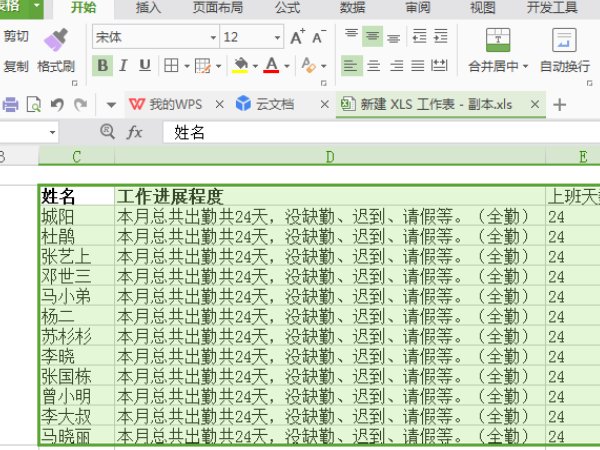
Task: Switch to 云文档 tab
Action: 265,104
